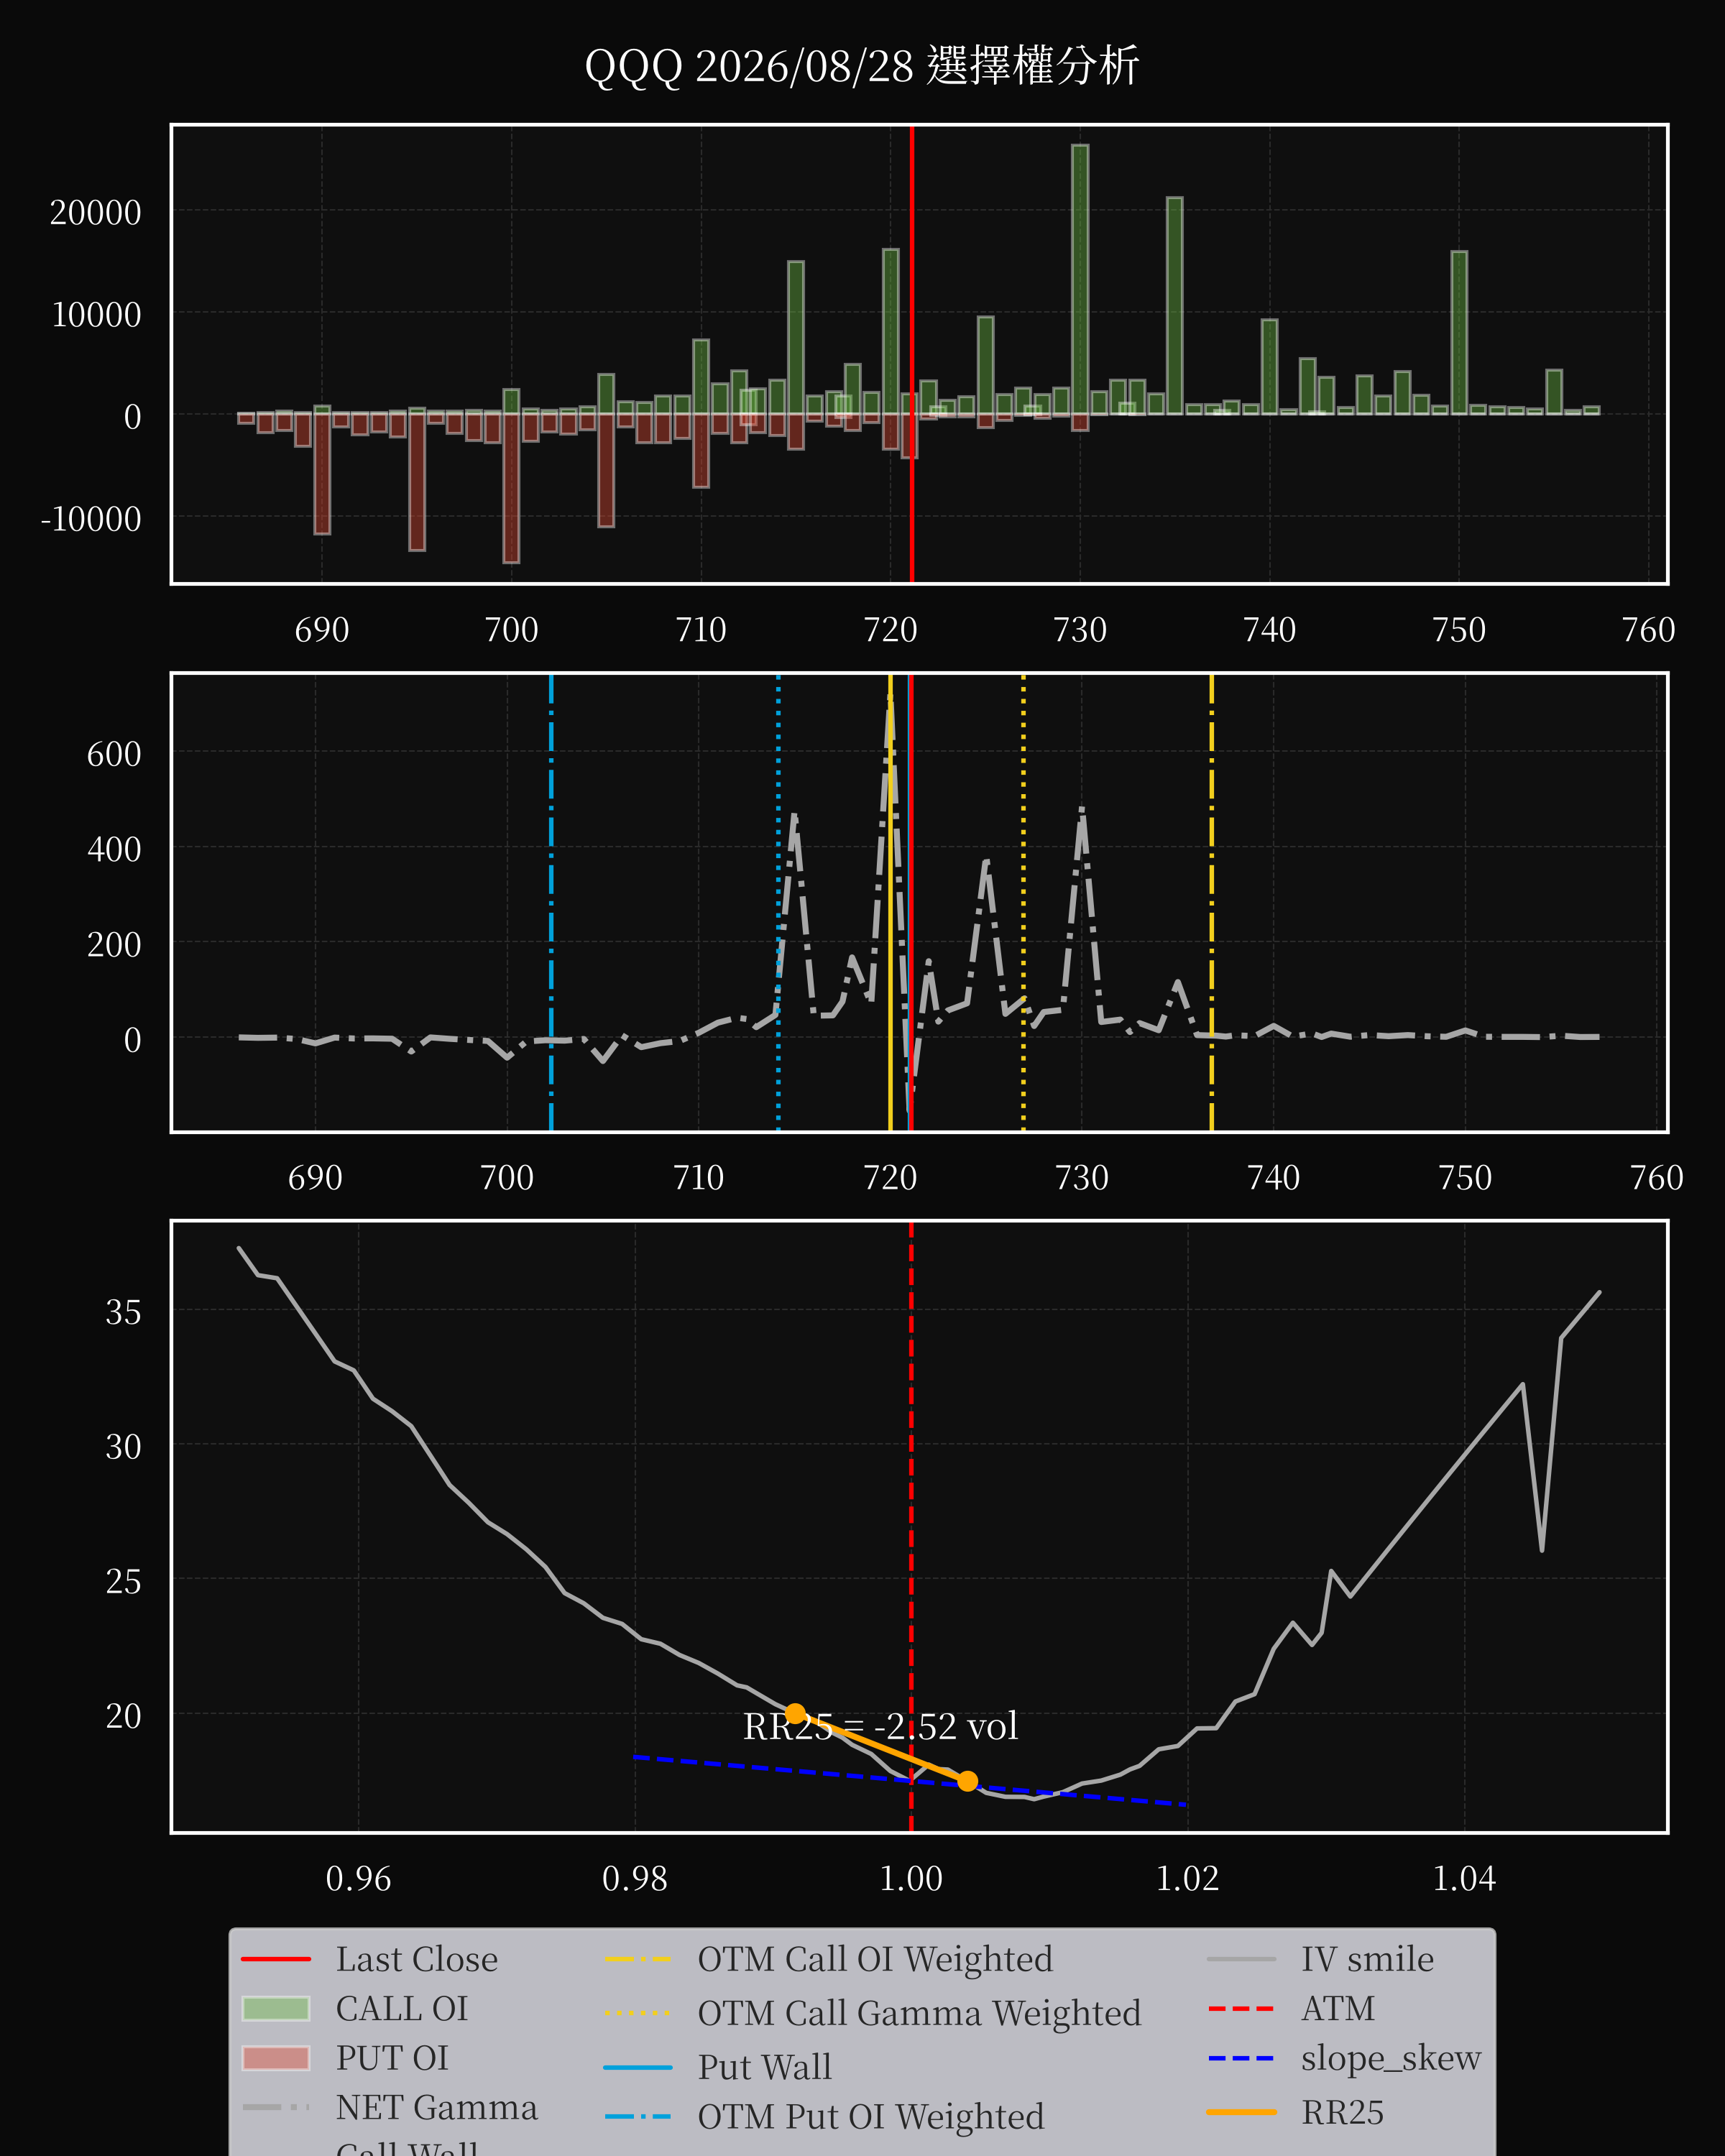Click the 1.04 x-axis label in IV chart
The image size is (1725, 2156).
click(x=1464, y=1878)
